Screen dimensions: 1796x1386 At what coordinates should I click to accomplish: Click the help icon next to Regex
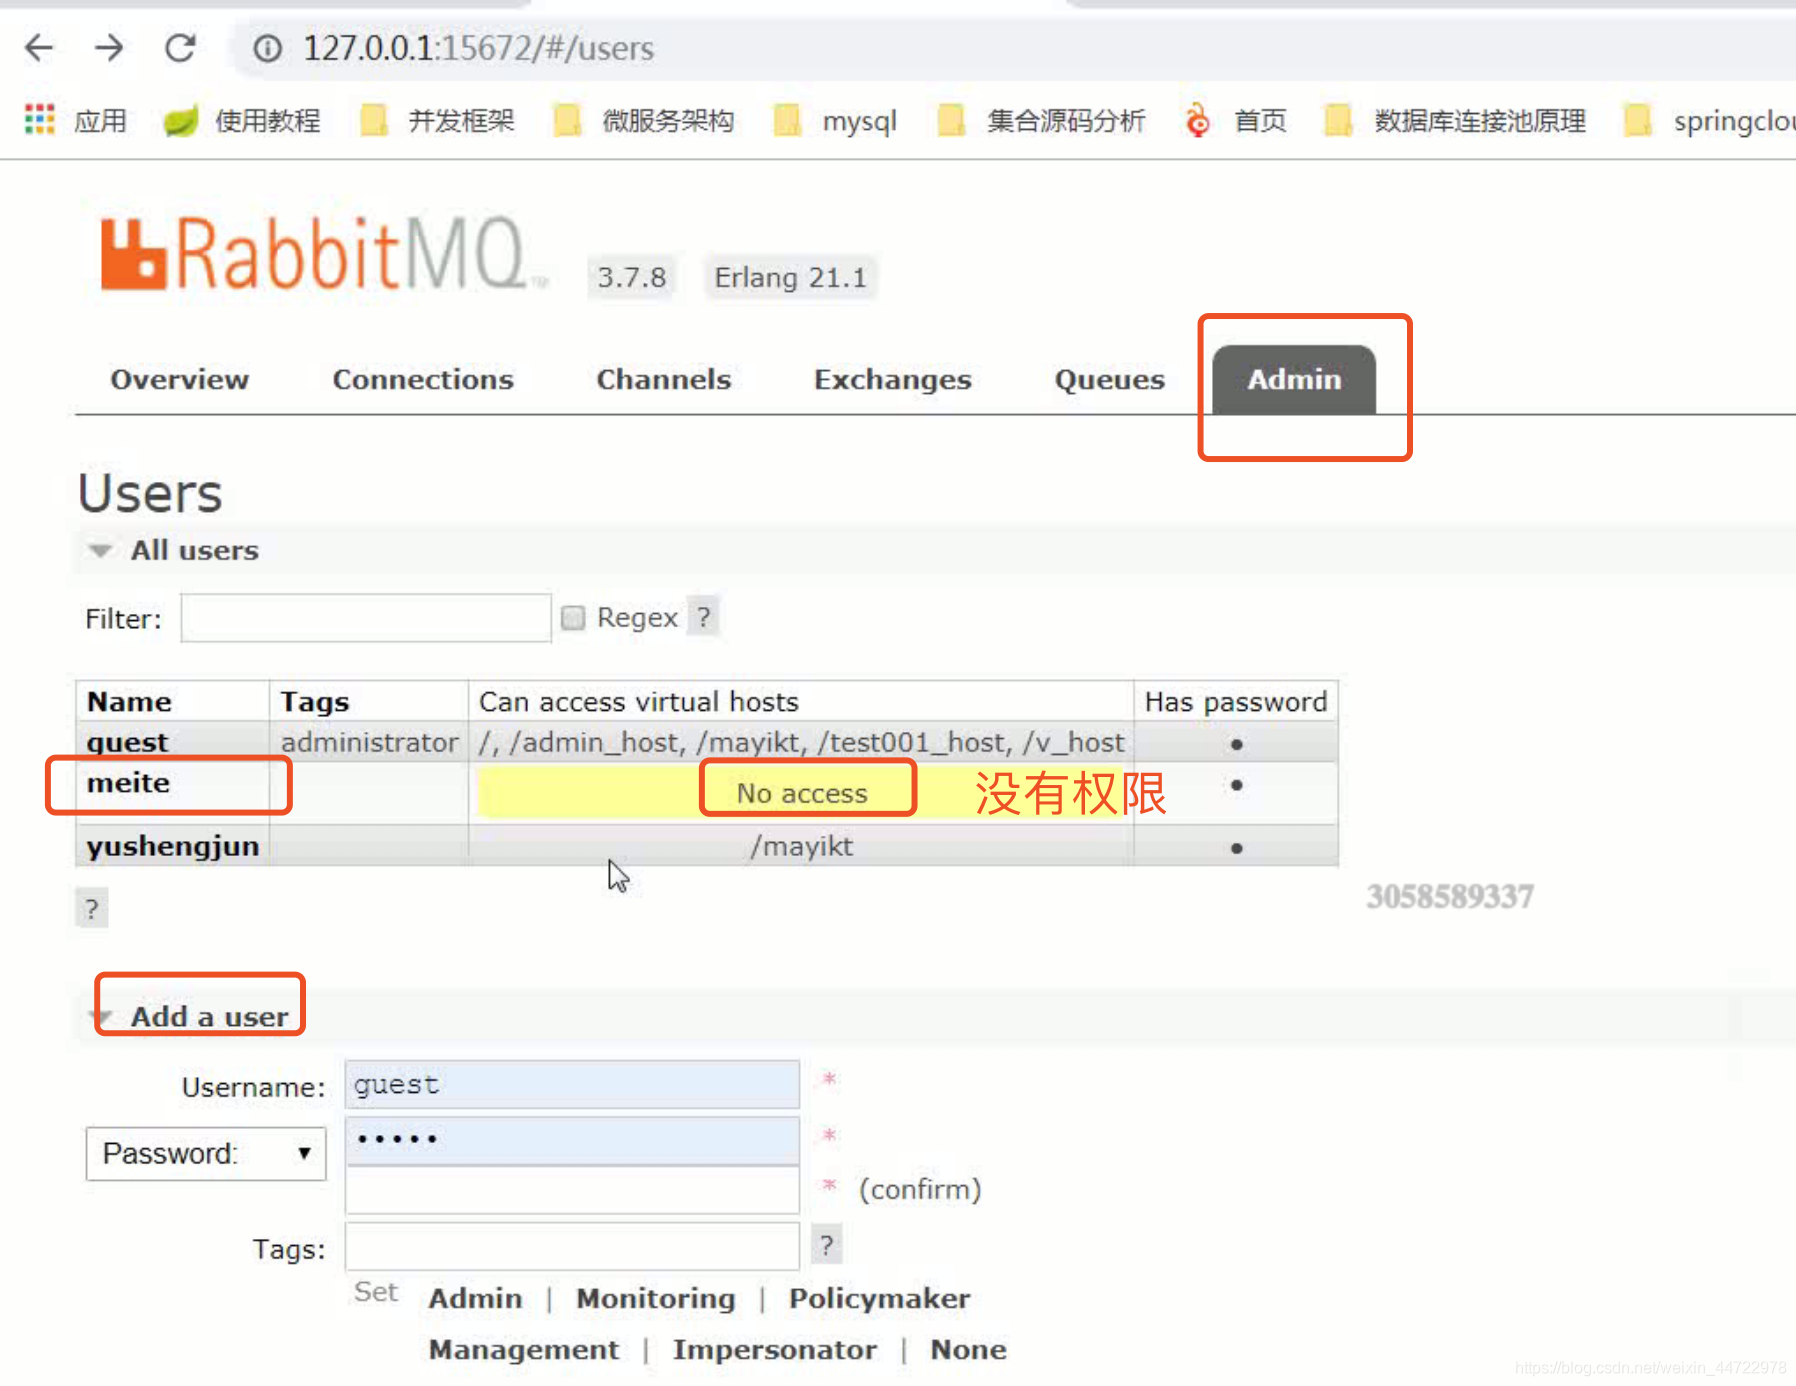click(704, 617)
